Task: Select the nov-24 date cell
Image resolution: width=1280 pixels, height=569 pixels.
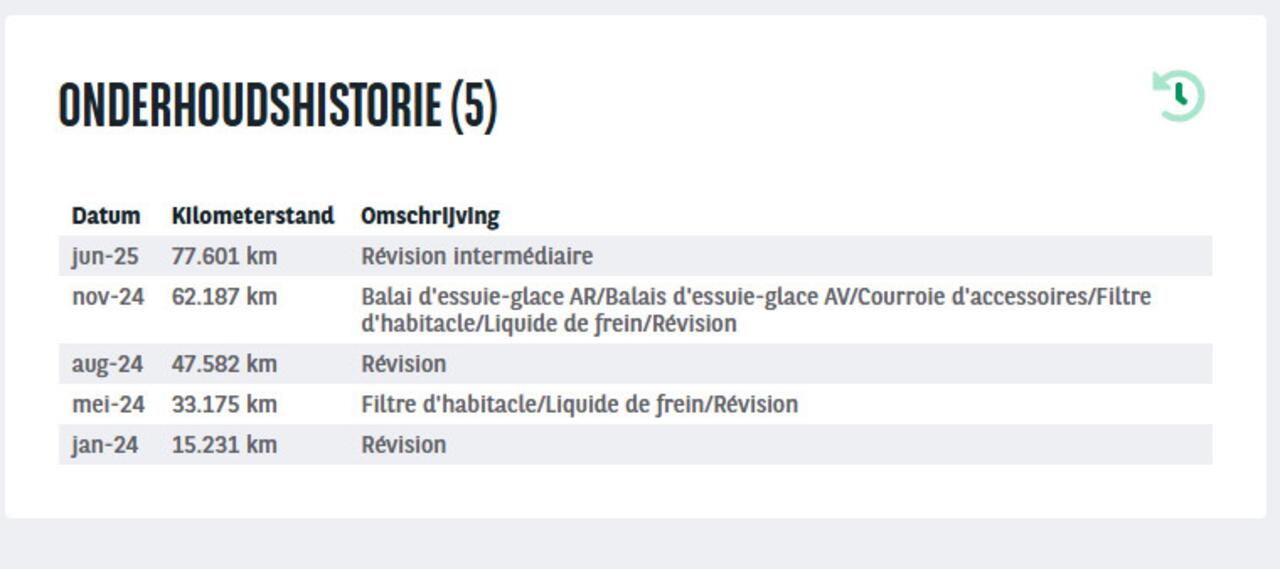Action: (x=108, y=297)
